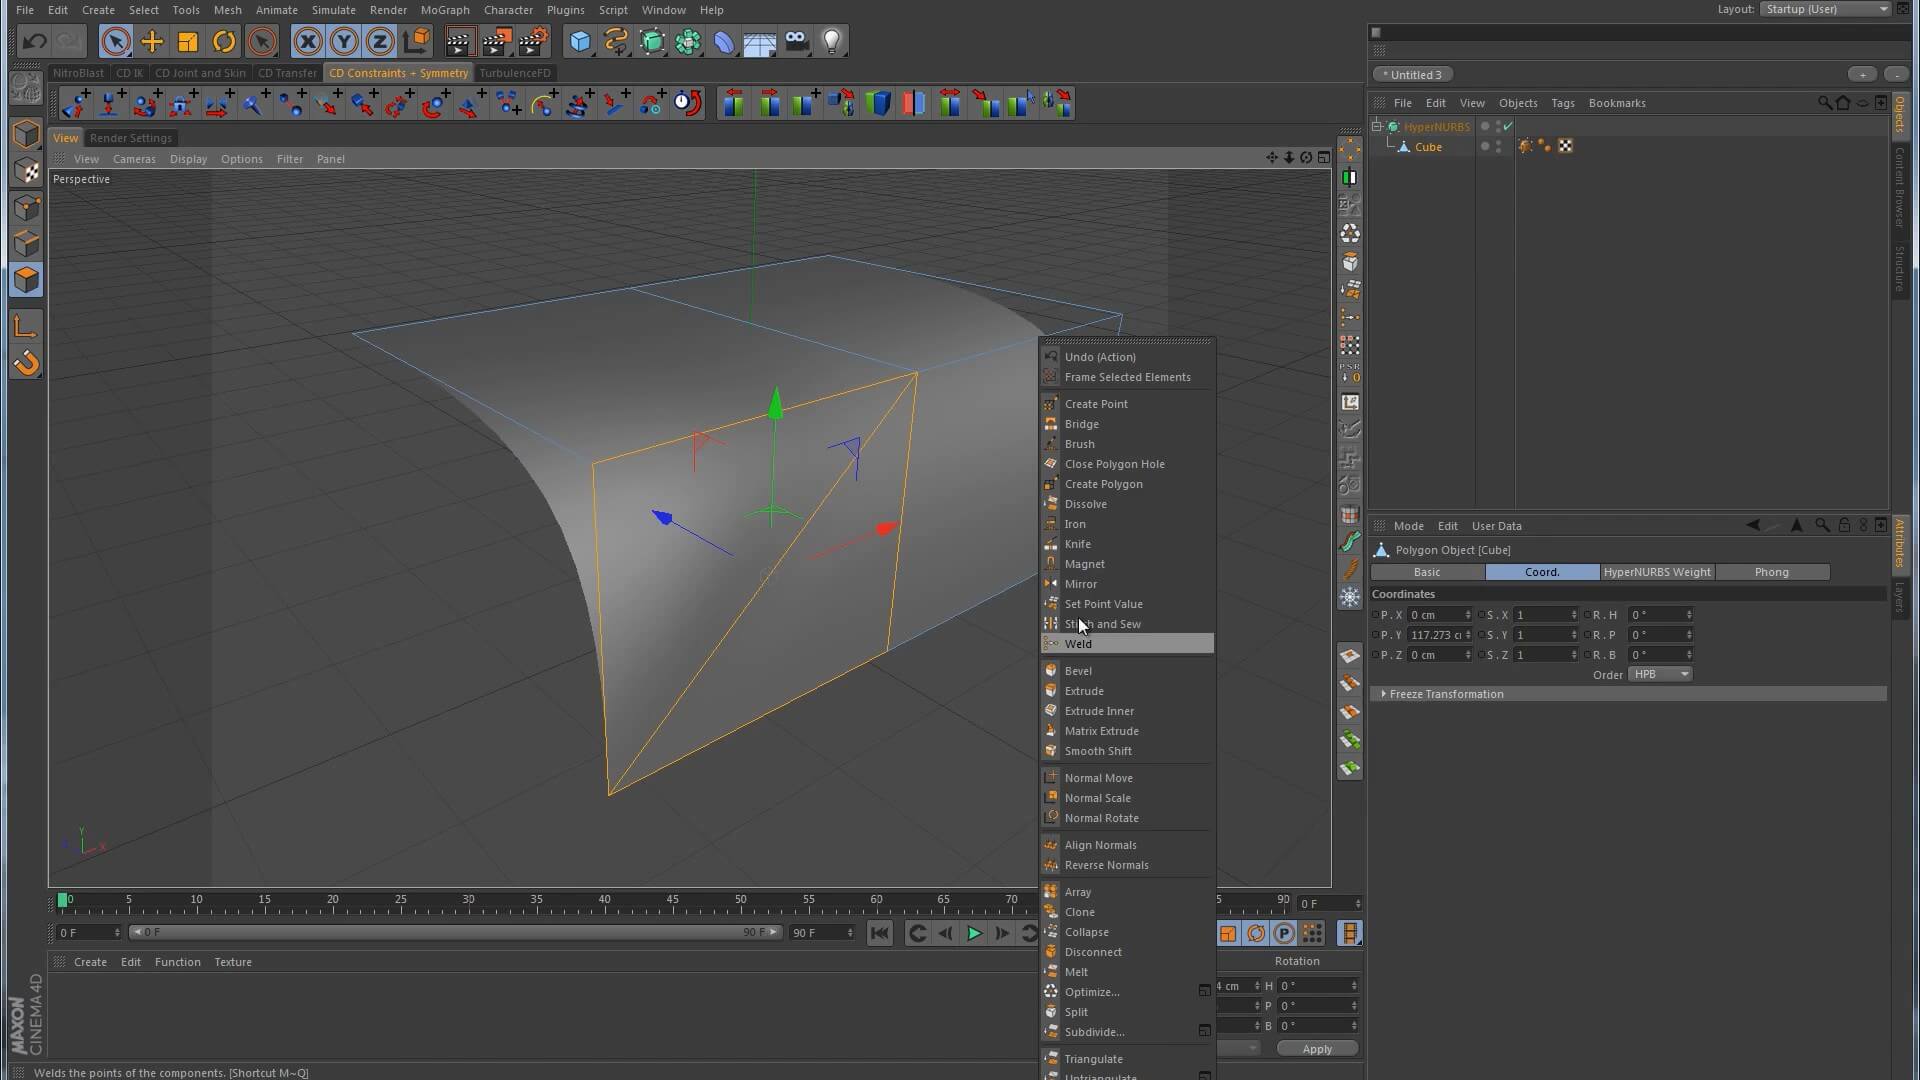
Task: Click the Apply button
Action: [x=1317, y=1049]
